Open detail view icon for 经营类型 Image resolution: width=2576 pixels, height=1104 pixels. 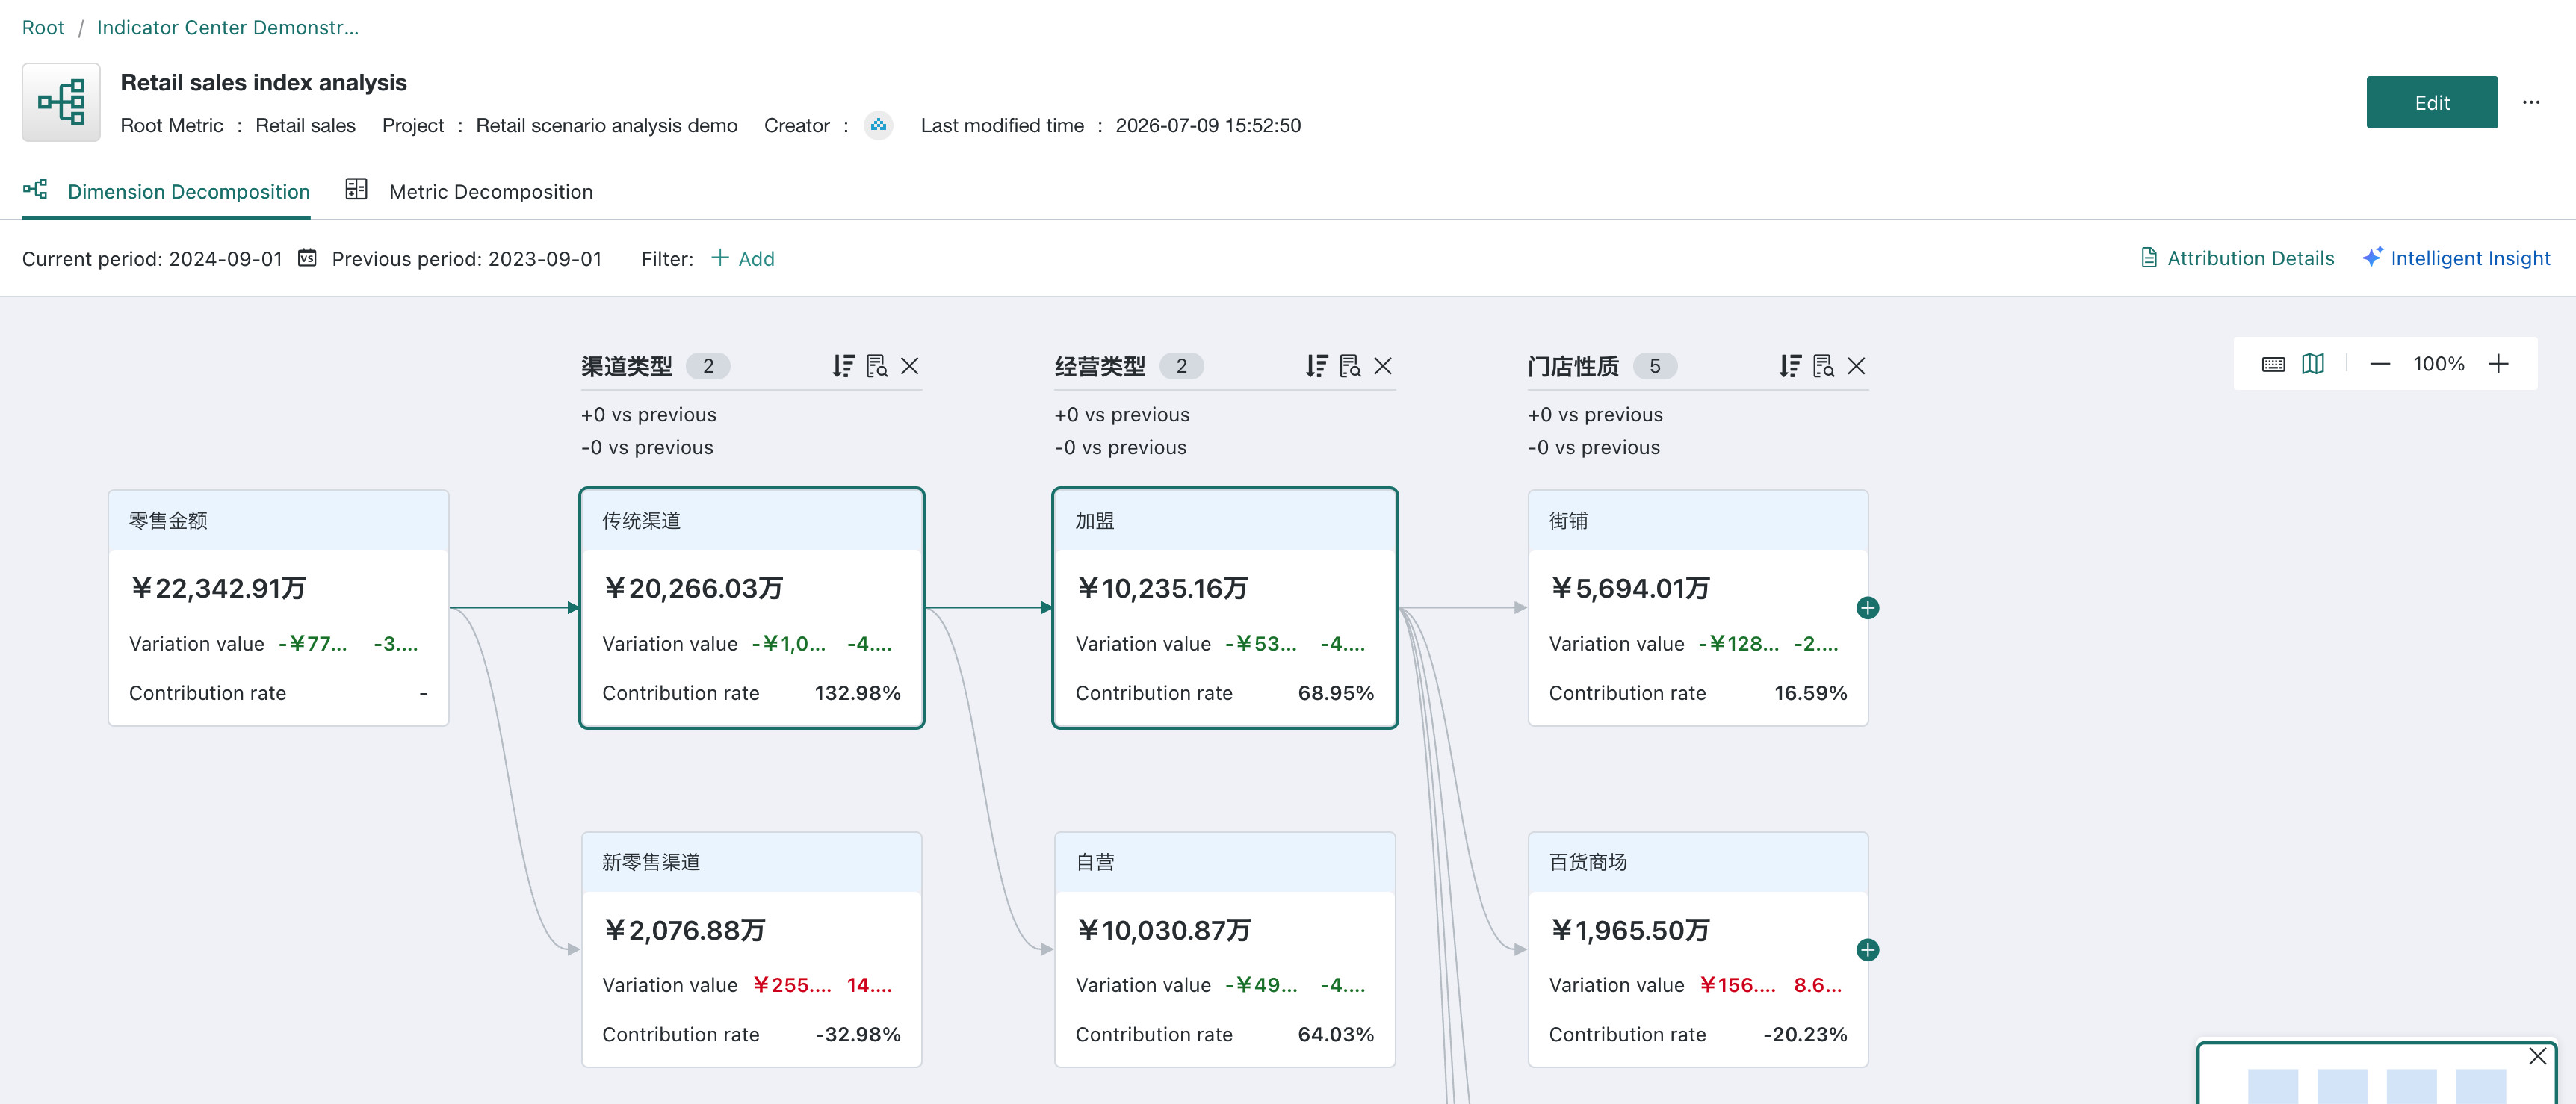[1350, 366]
